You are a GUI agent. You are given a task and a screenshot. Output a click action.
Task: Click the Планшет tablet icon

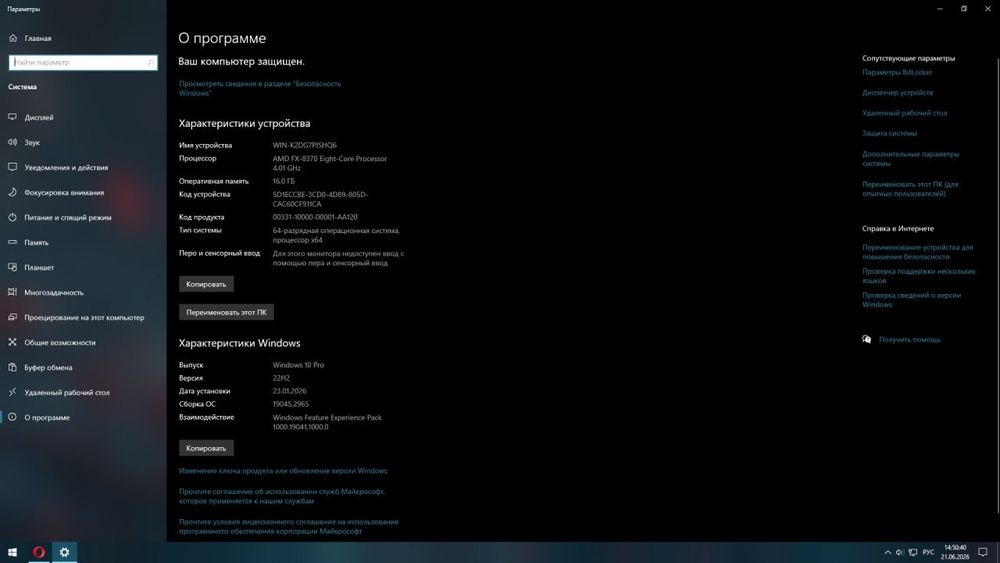pyautogui.click(x=12, y=267)
